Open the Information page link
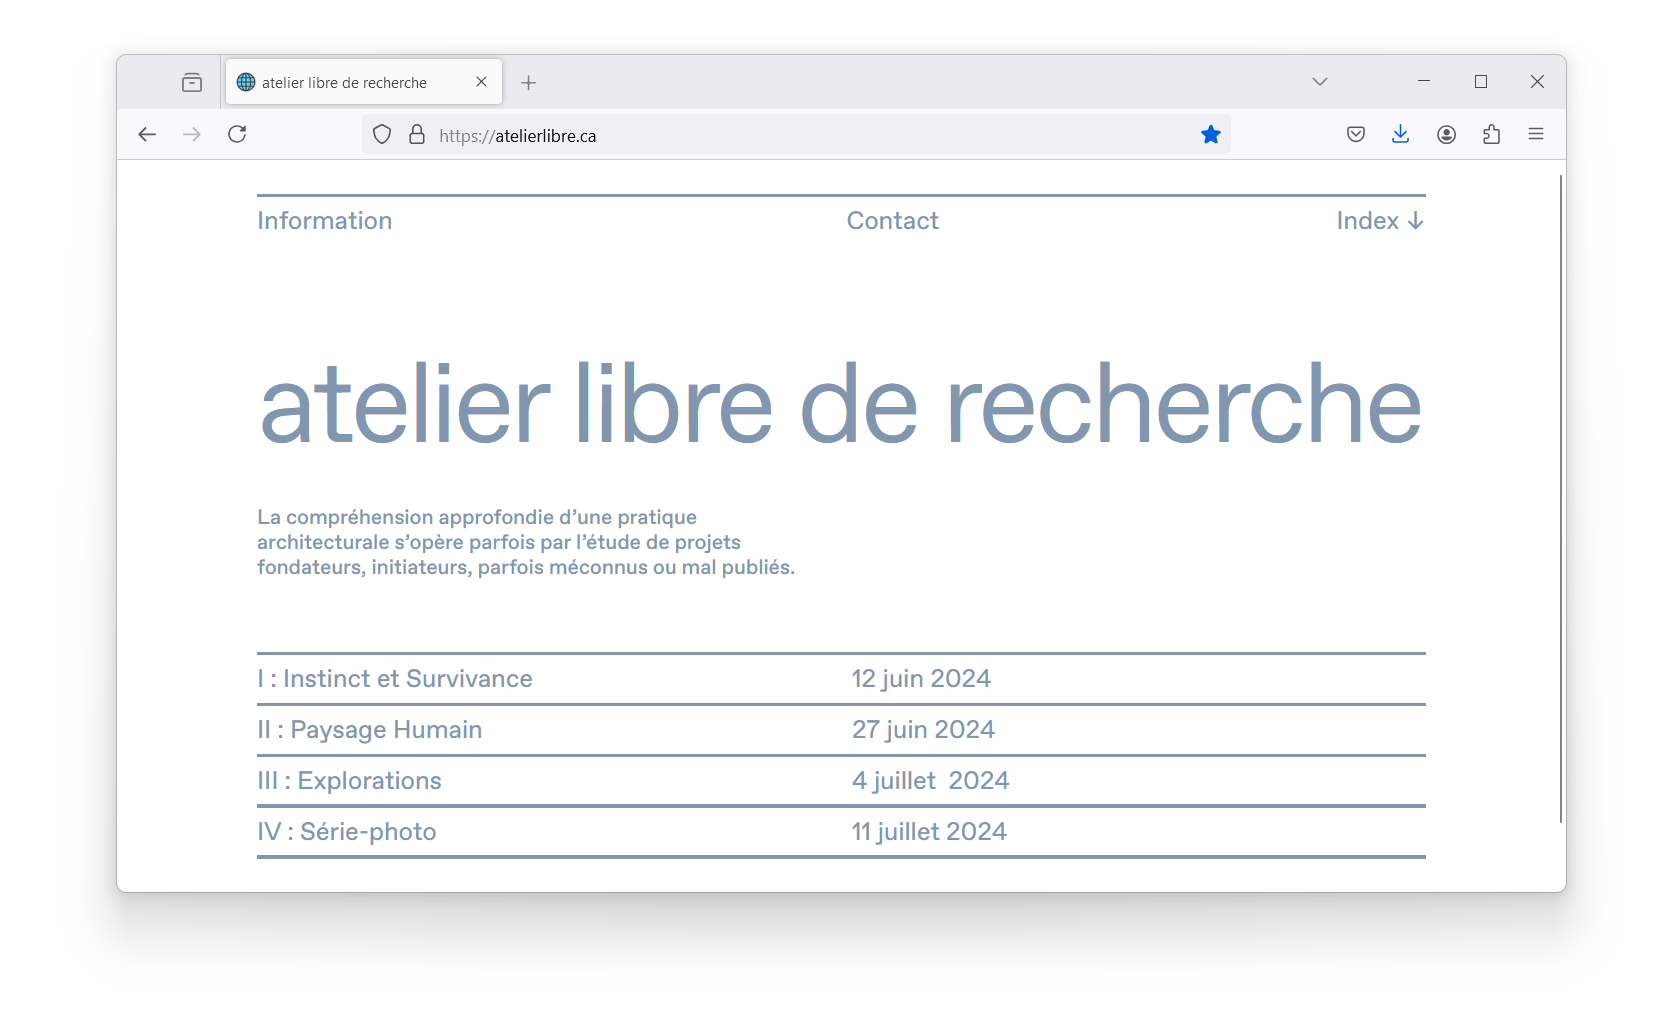The image size is (1670, 1014). click(x=324, y=221)
